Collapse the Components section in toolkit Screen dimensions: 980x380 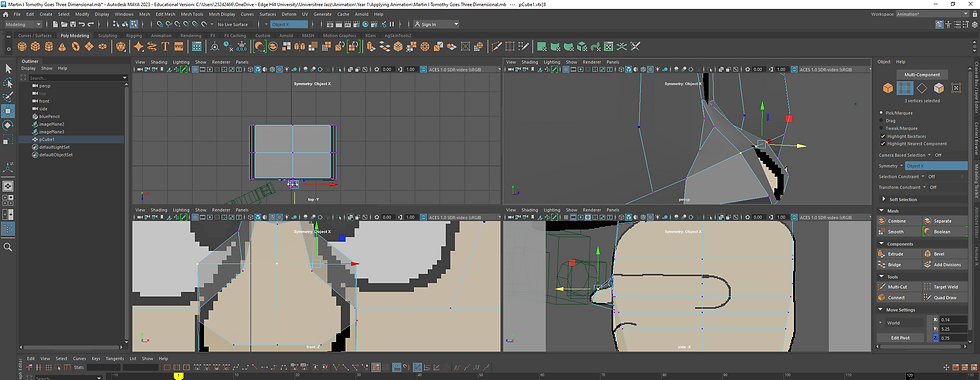coord(921,244)
